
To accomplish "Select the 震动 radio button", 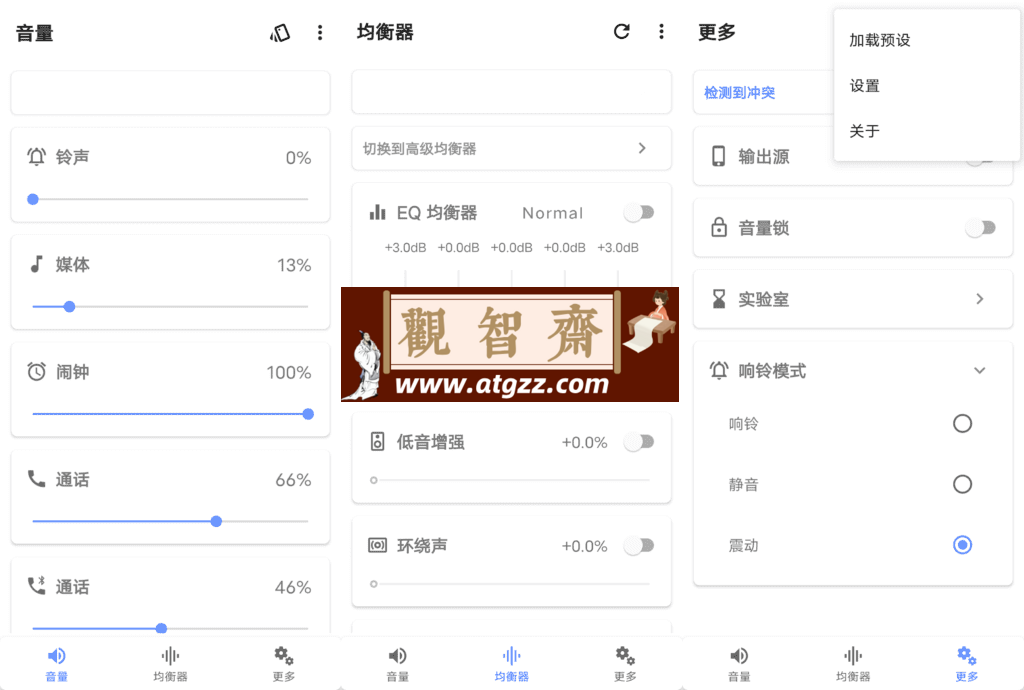I will point(962,545).
